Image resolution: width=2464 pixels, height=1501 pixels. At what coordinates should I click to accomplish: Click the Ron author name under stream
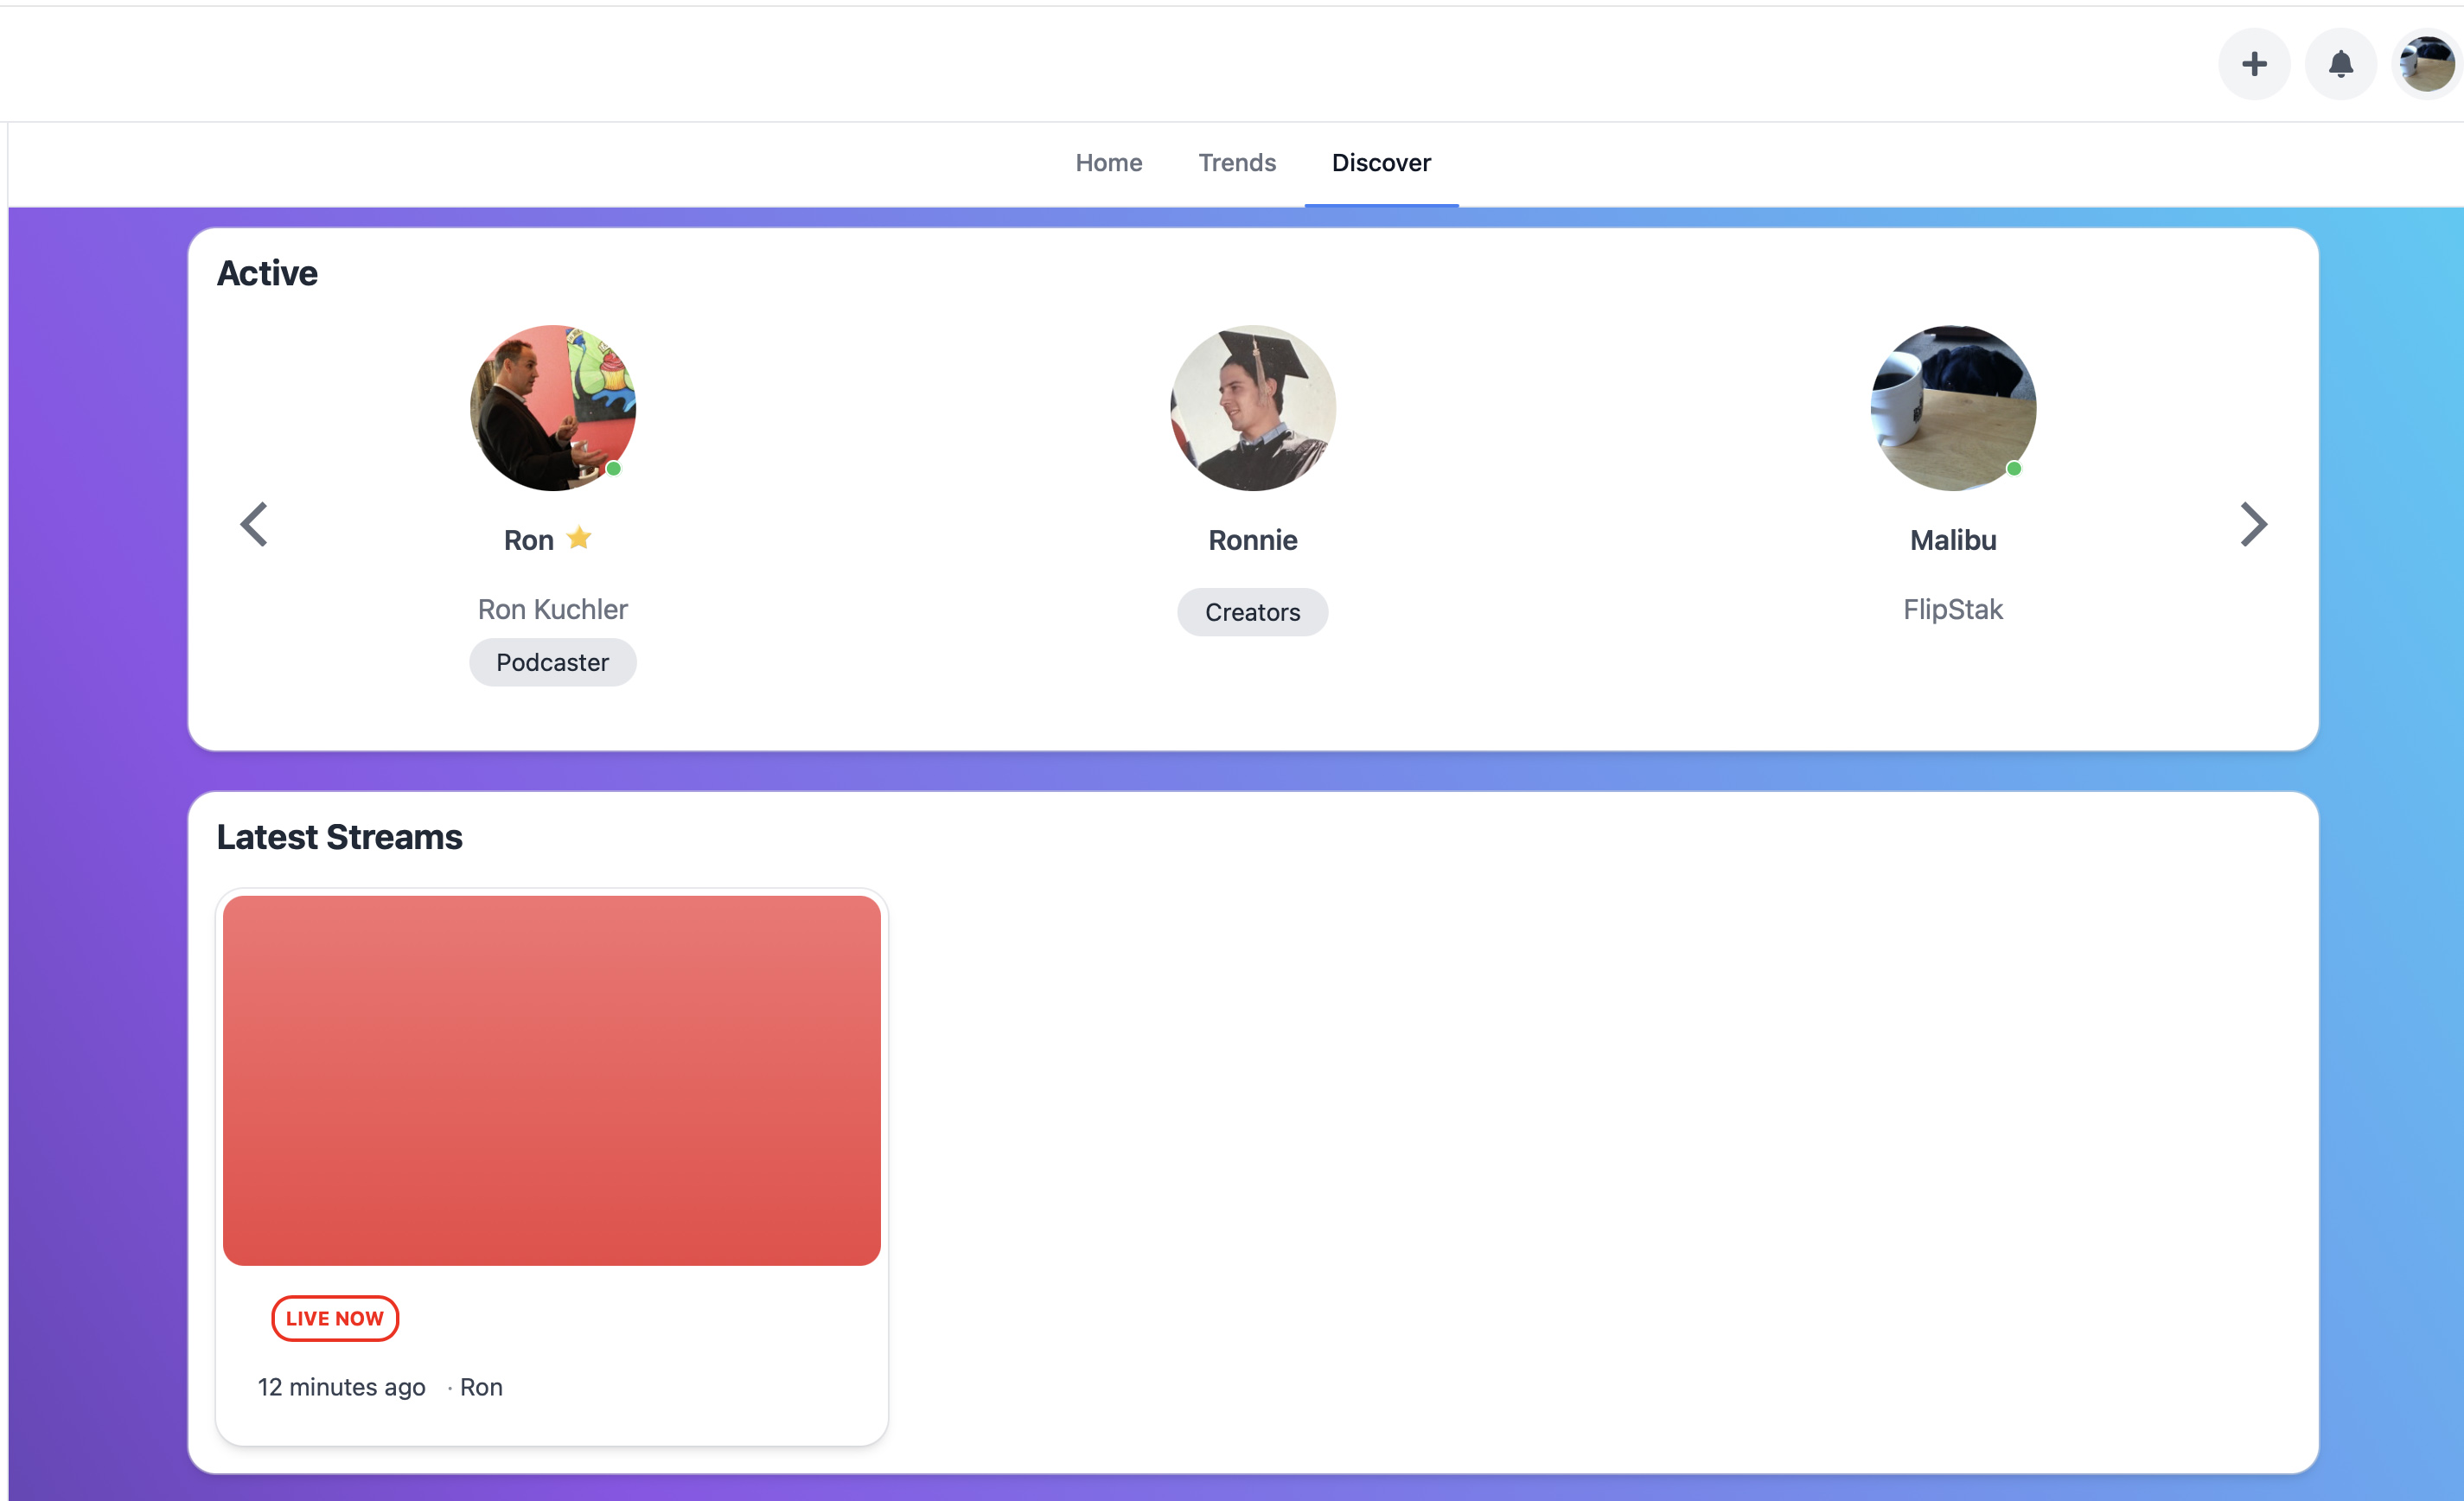481,1387
